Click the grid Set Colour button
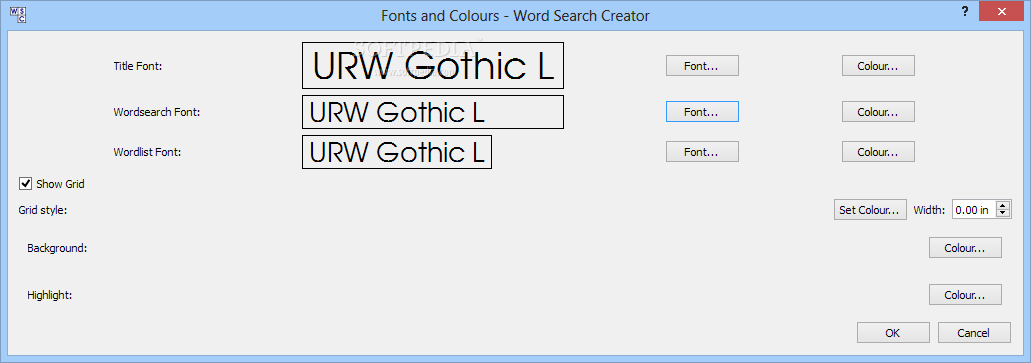The image size is (1031, 363). [871, 210]
